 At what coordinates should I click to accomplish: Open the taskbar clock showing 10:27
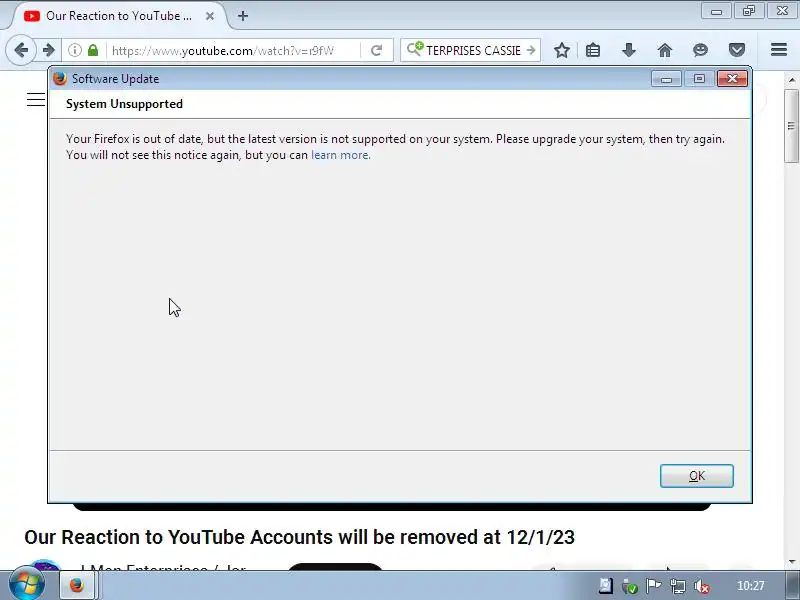tap(751, 586)
